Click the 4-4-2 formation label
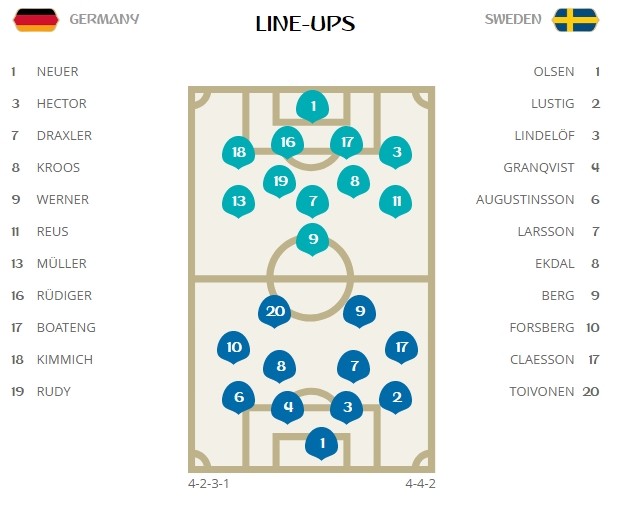633x506 pixels. tap(420, 483)
